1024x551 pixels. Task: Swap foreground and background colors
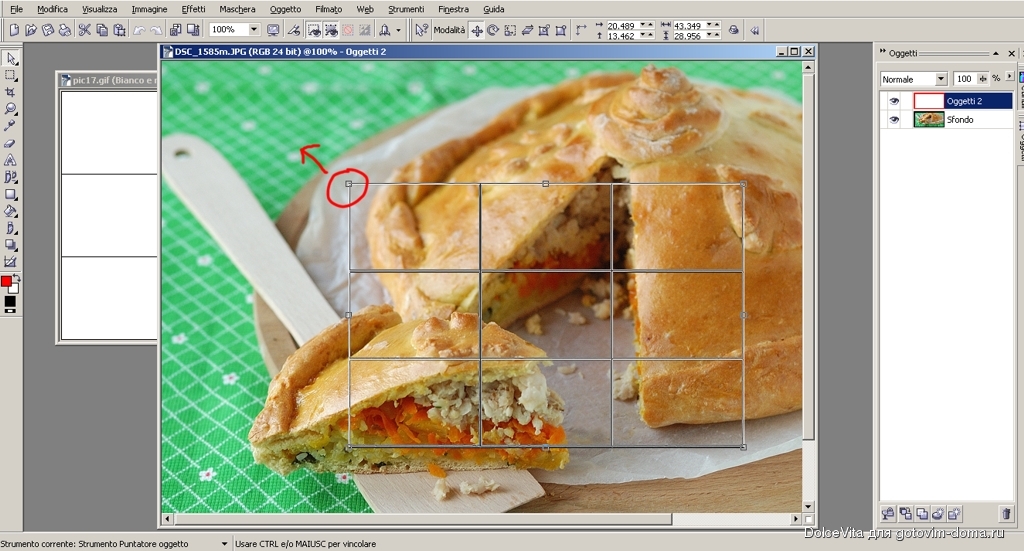tap(16, 277)
